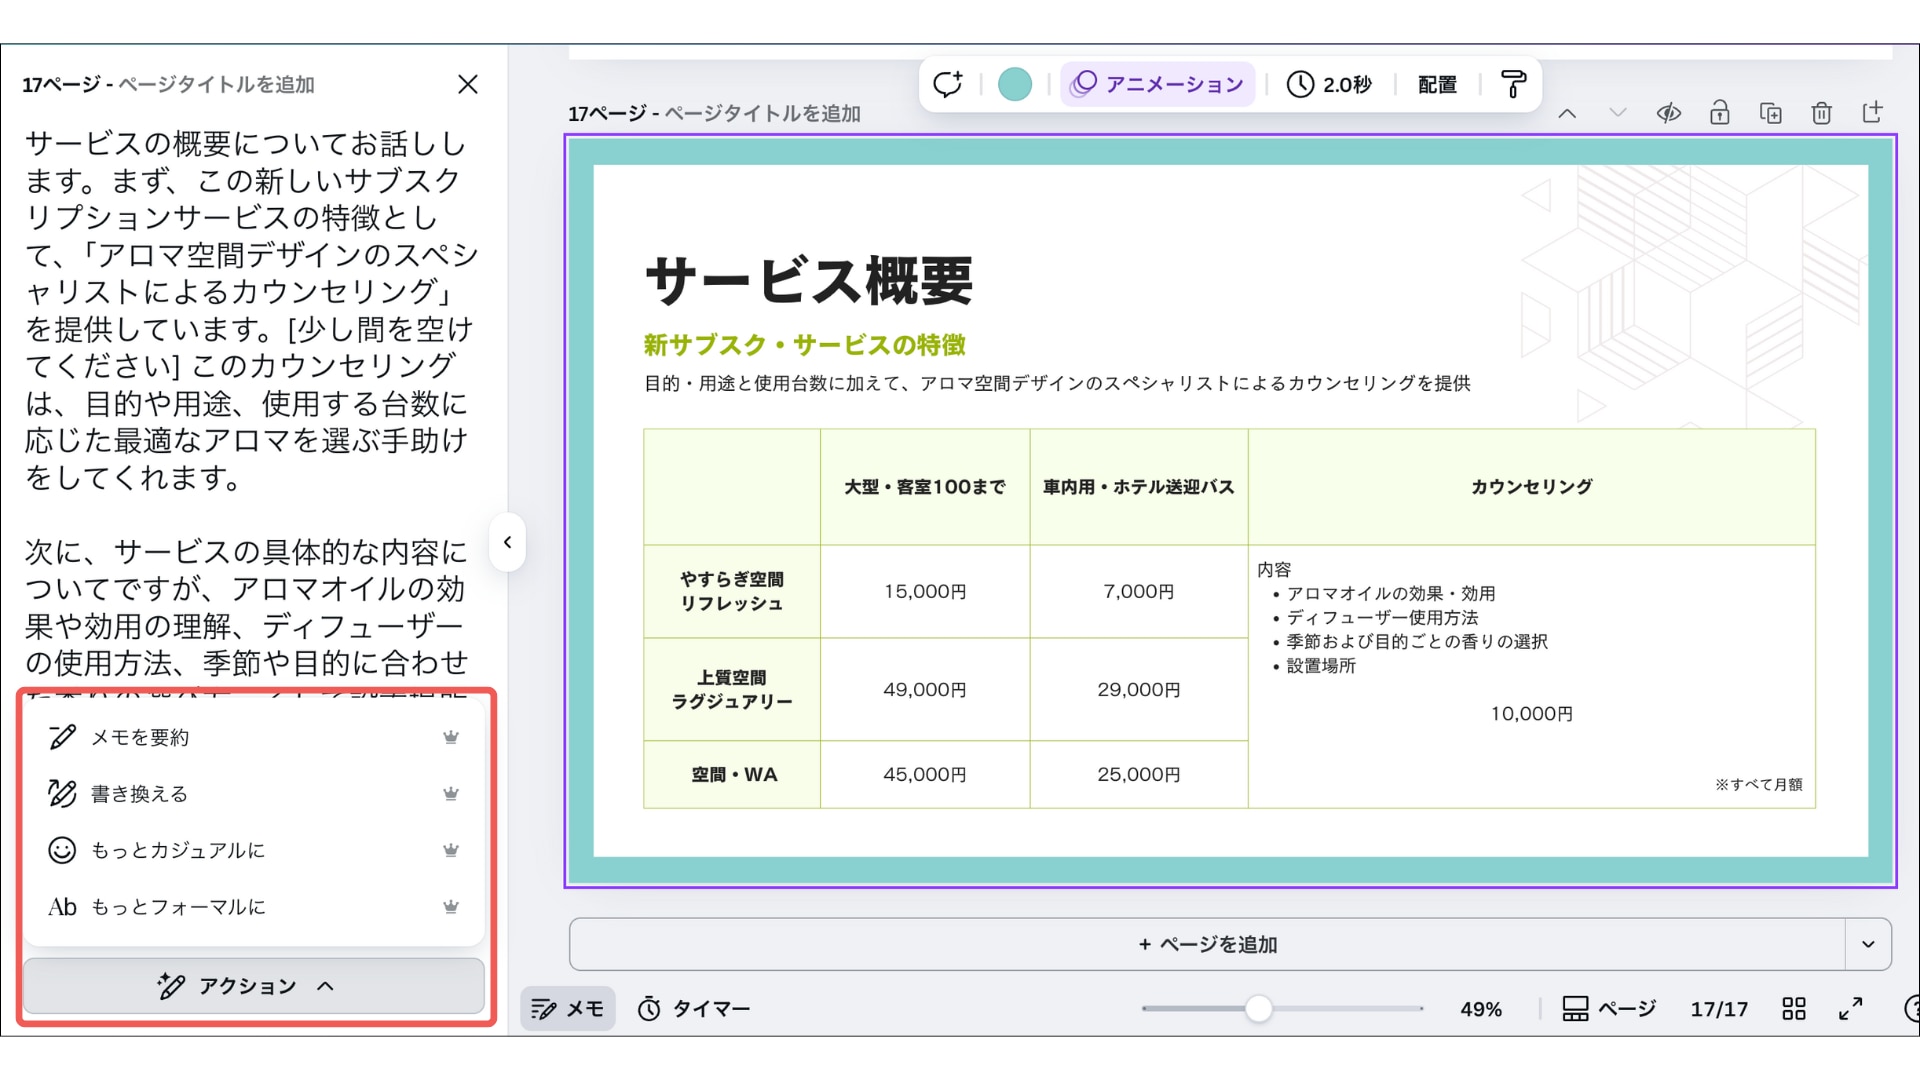The image size is (1920, 1080).
Task: Click + ページを追加 button
Action: (x=1207, y=944)
